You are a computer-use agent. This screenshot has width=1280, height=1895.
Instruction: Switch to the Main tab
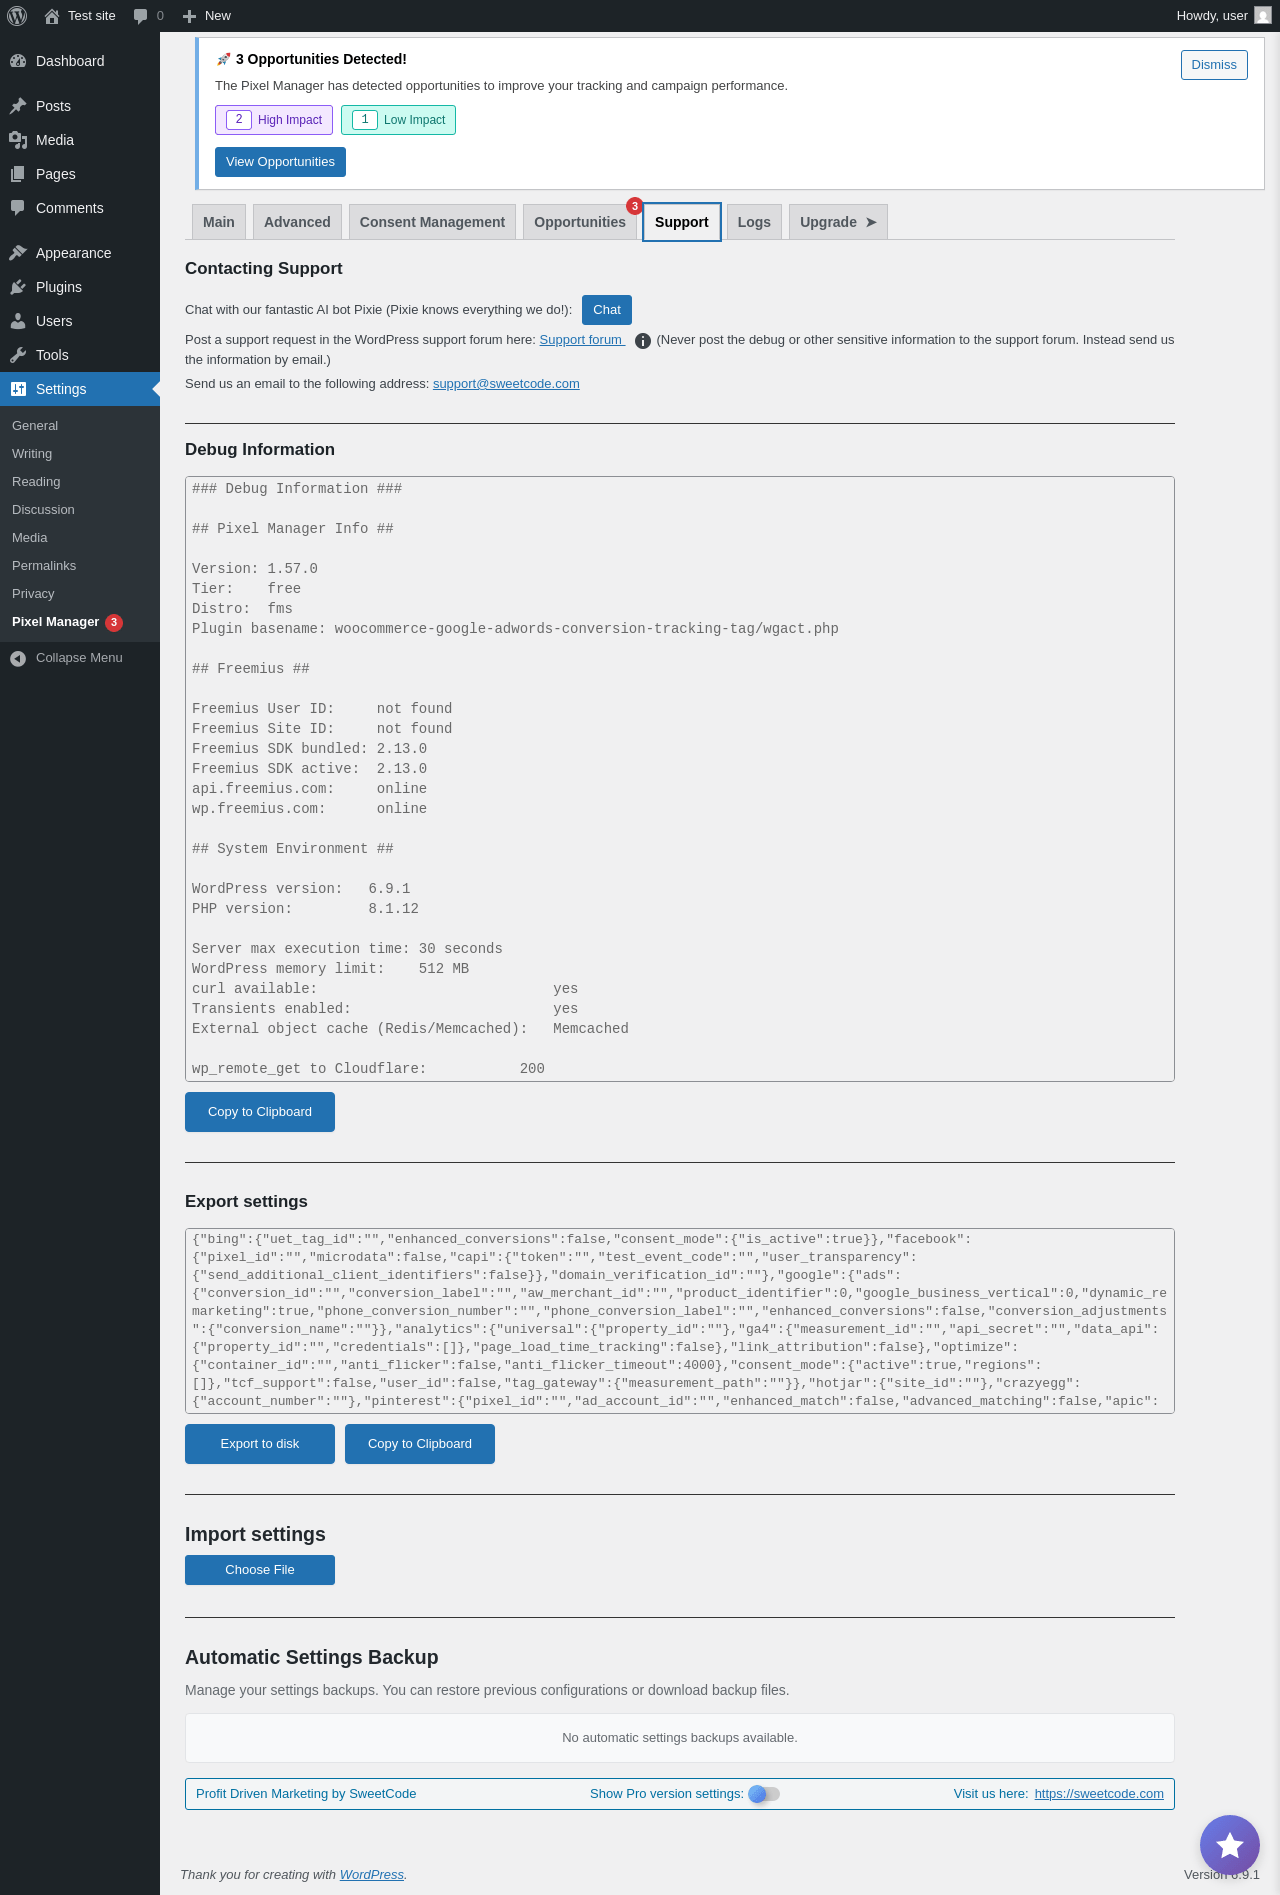pos(219,222)
